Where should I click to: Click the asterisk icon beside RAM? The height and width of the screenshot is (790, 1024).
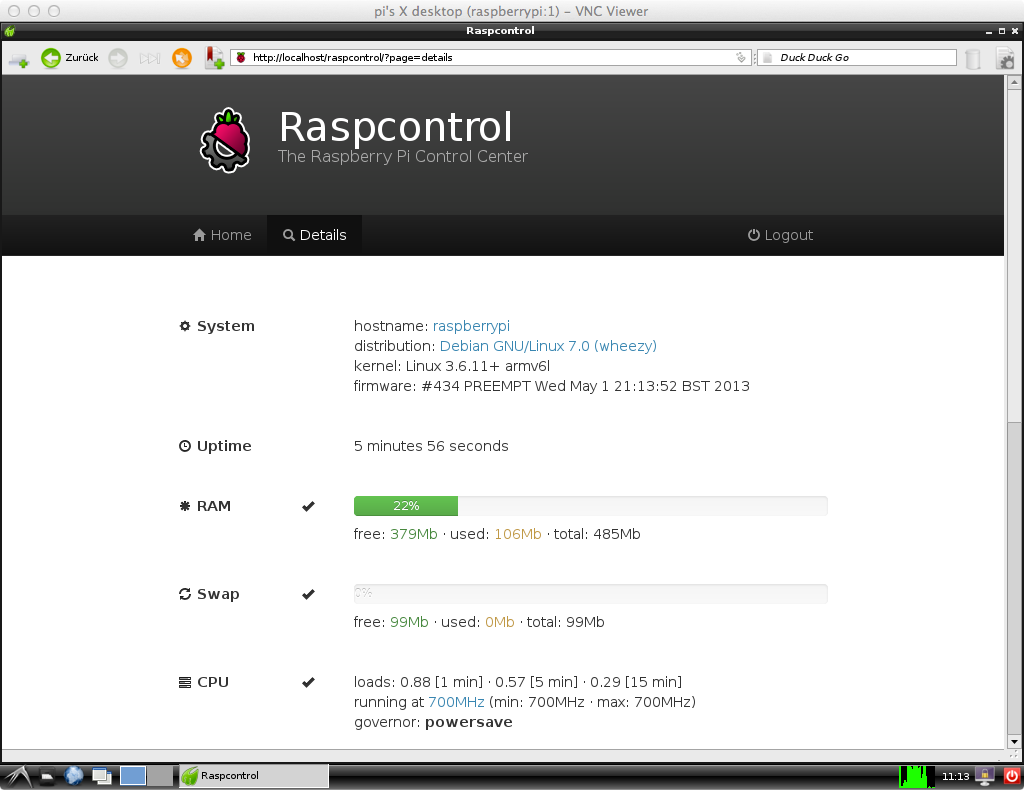pyautogui.click(x=185, y=506)
